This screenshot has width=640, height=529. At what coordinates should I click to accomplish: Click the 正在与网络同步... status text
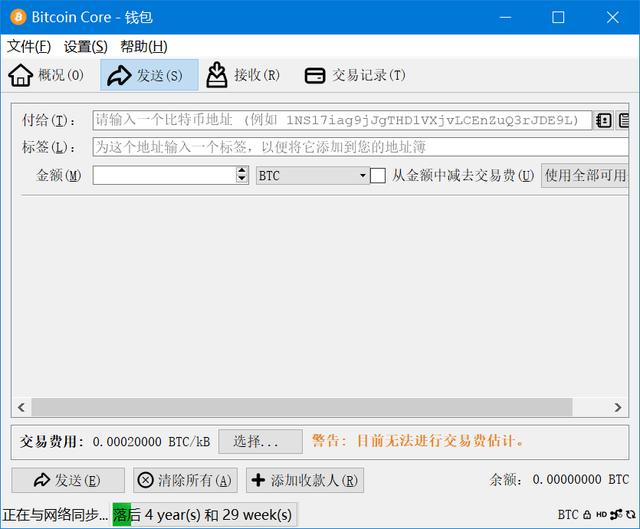(x=55, y=515)
